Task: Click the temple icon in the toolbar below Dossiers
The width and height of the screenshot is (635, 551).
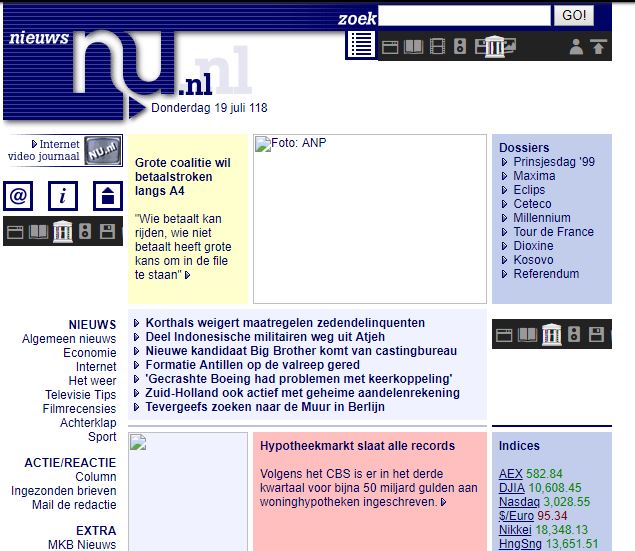Action: 551,334
